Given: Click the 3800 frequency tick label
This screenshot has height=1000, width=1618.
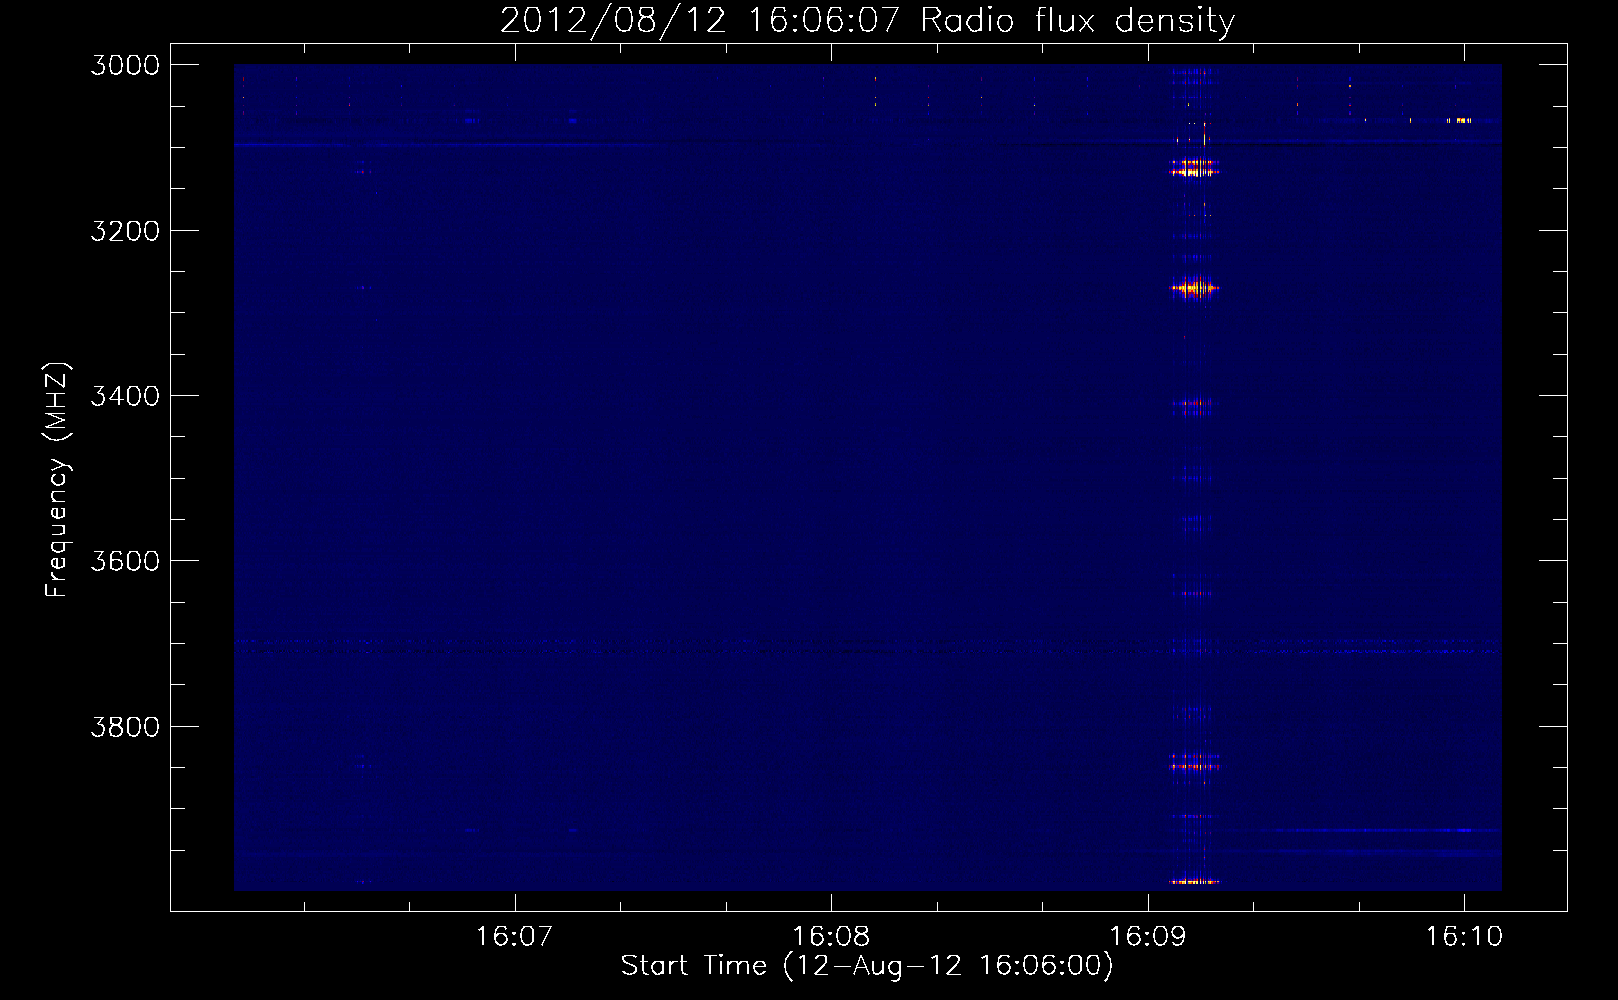Looking at the screenshot, I should point(125,726).
